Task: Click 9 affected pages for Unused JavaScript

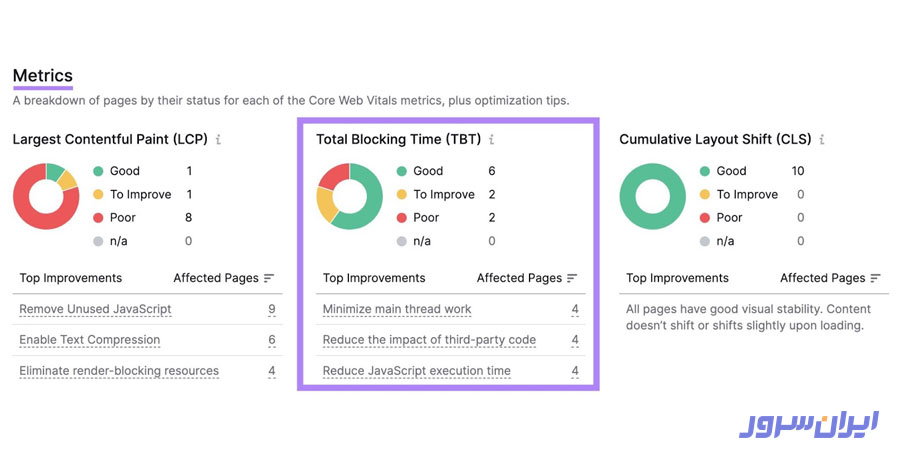Action: click(x=272, y=310)
